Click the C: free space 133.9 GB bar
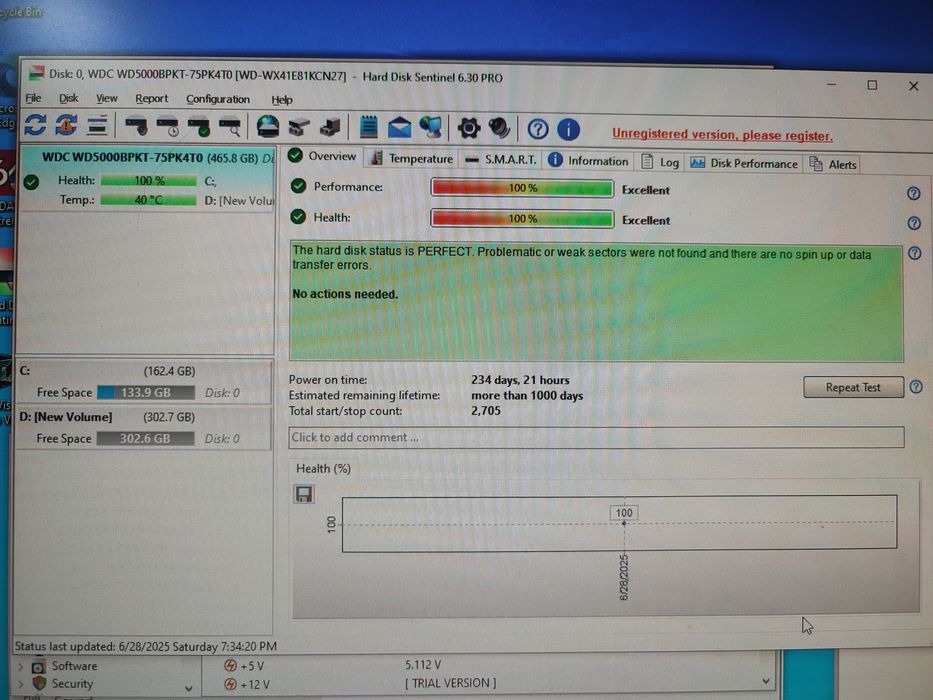 pyautogui.click(x=146, y=393)
